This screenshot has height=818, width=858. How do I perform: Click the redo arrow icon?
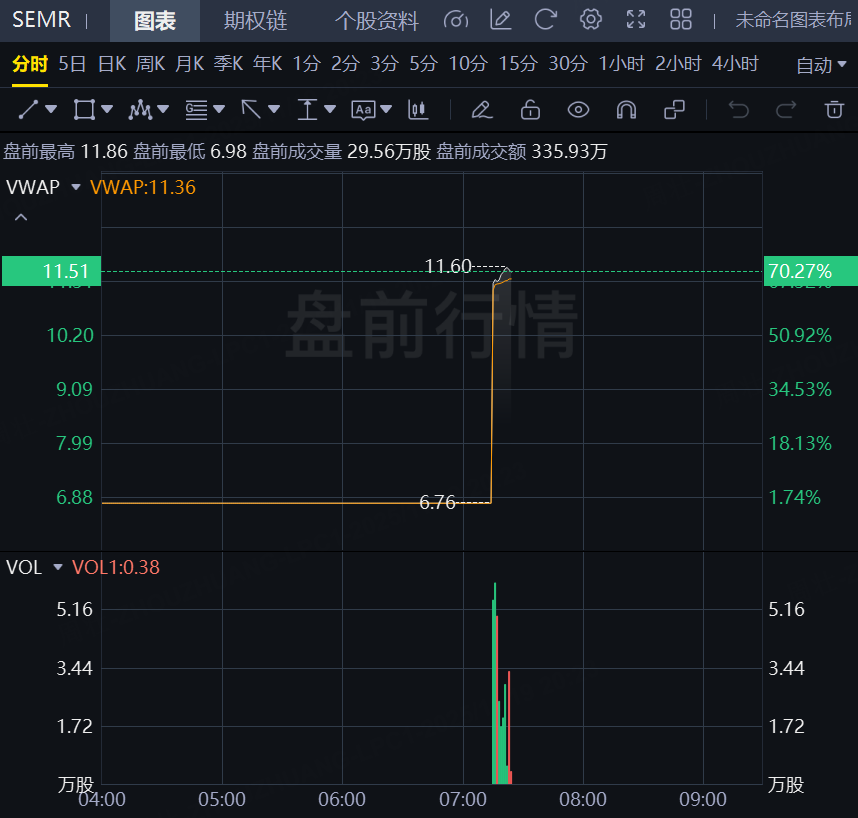(x=786, y=109)
